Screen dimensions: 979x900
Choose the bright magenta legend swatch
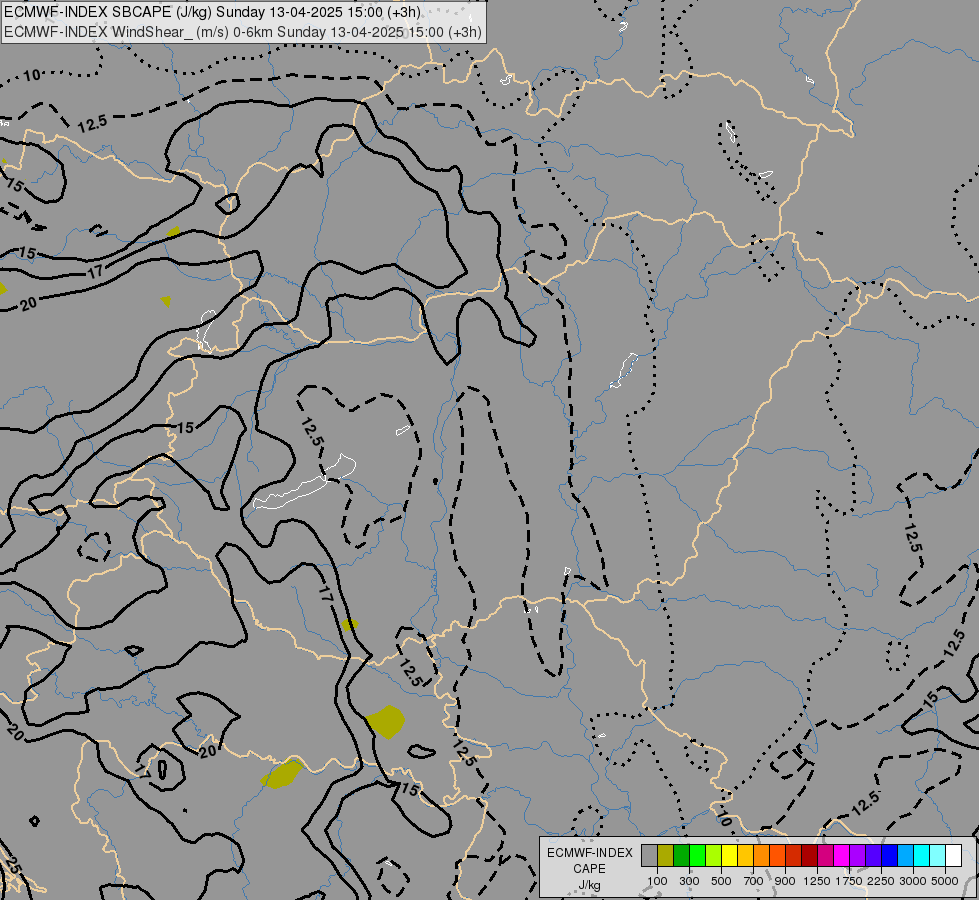(x=842, y=856)
